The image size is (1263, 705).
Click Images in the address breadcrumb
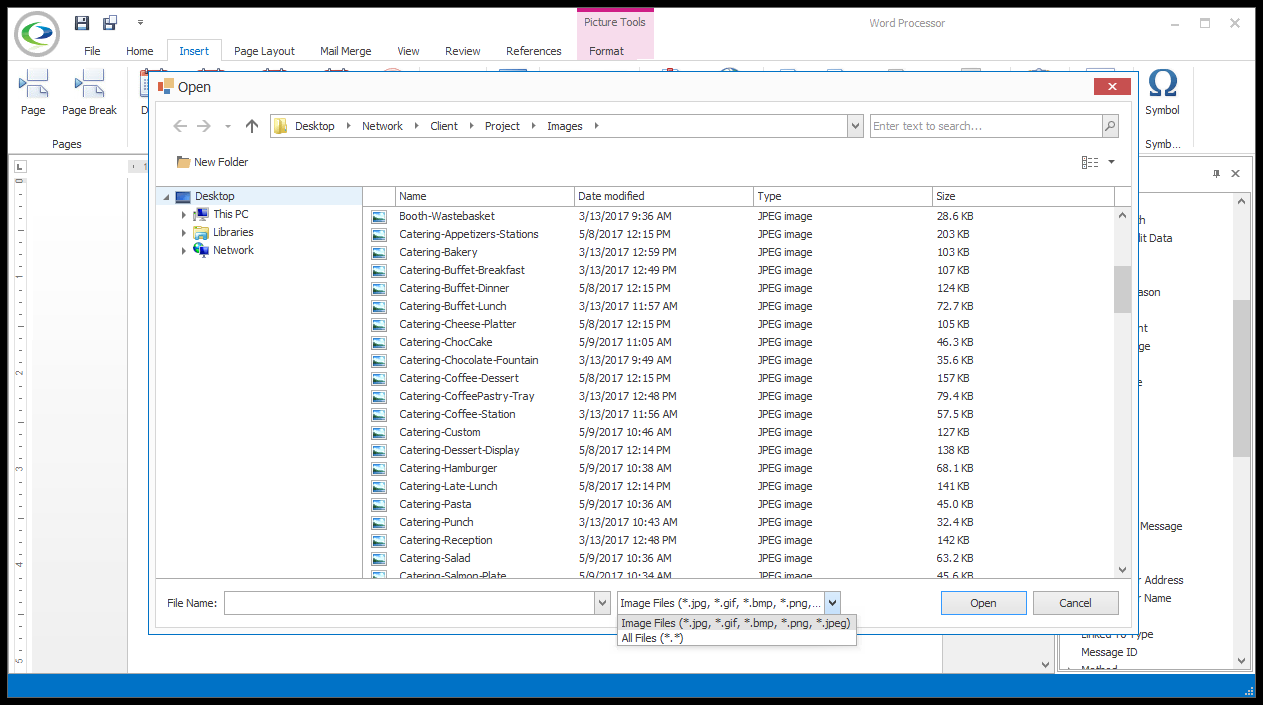564,126
